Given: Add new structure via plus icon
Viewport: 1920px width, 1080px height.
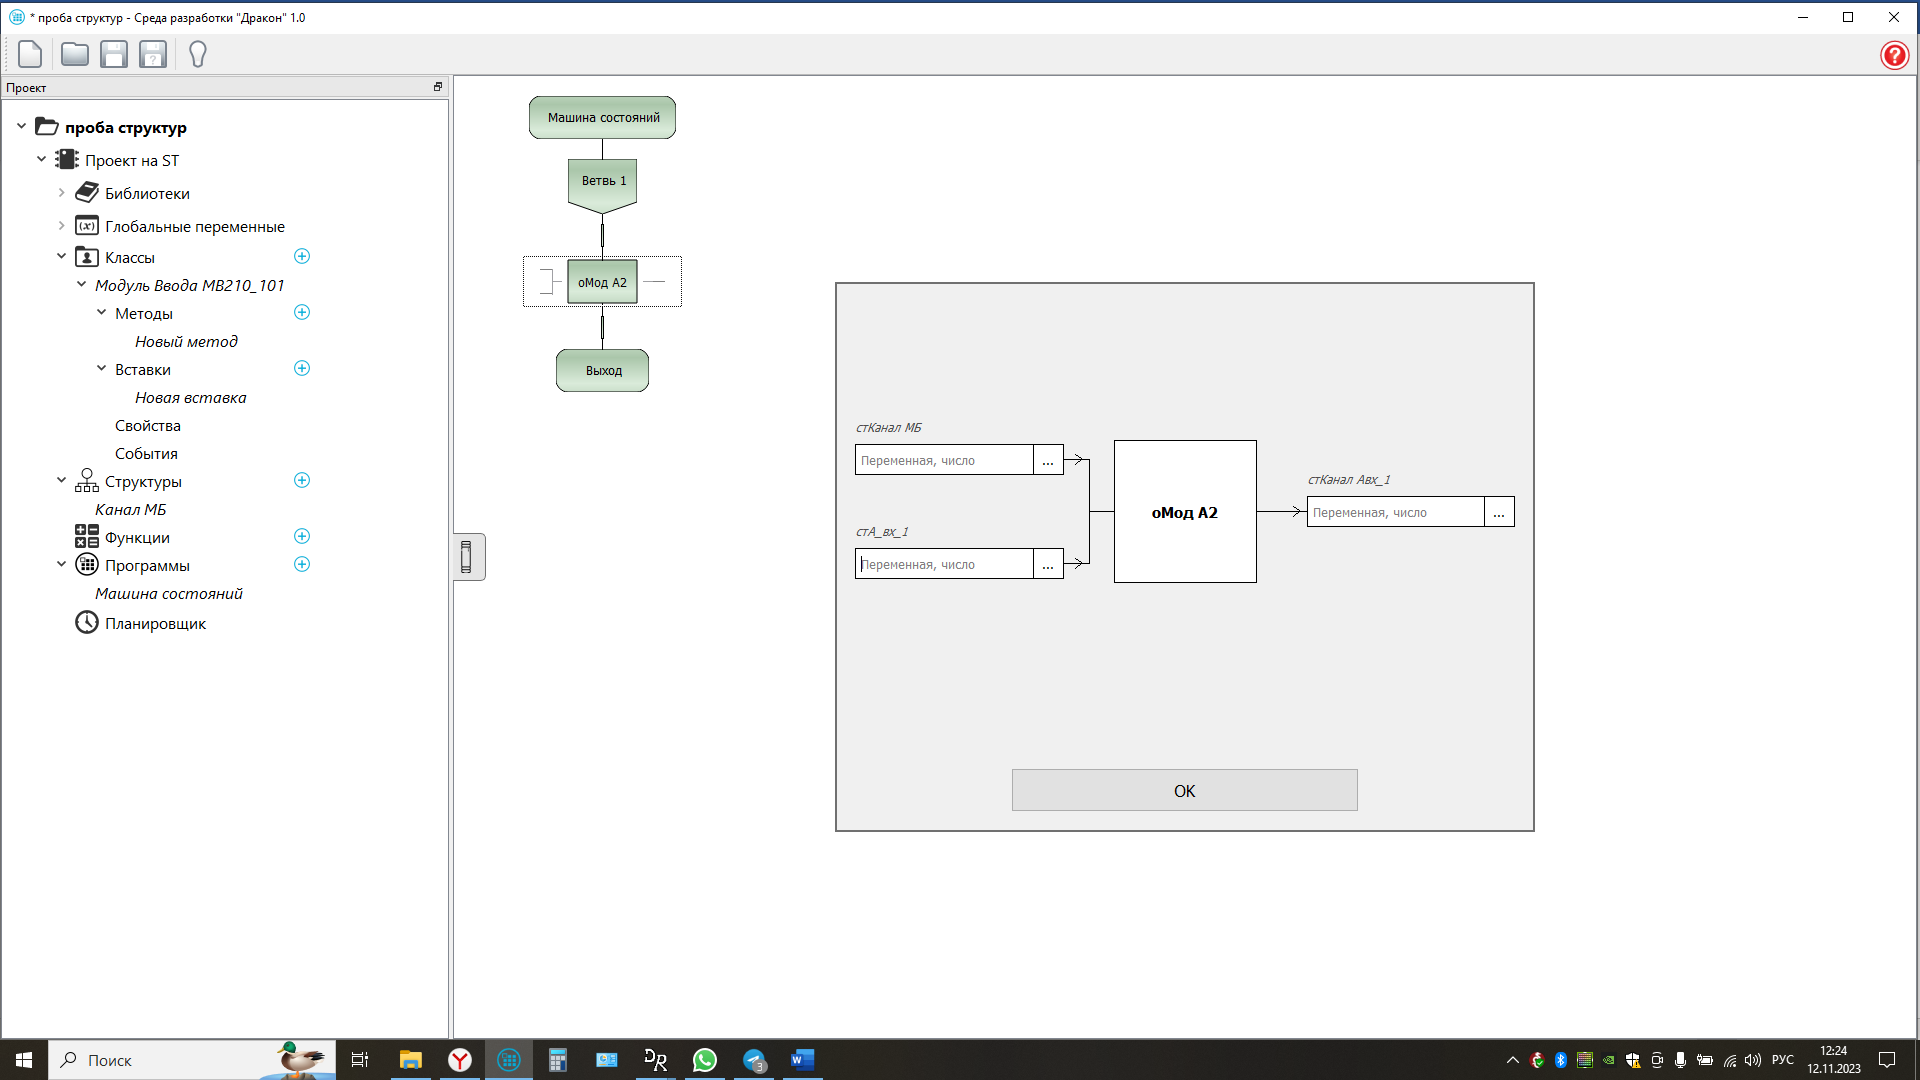Looking at the screenshot, I should point(302,481).
